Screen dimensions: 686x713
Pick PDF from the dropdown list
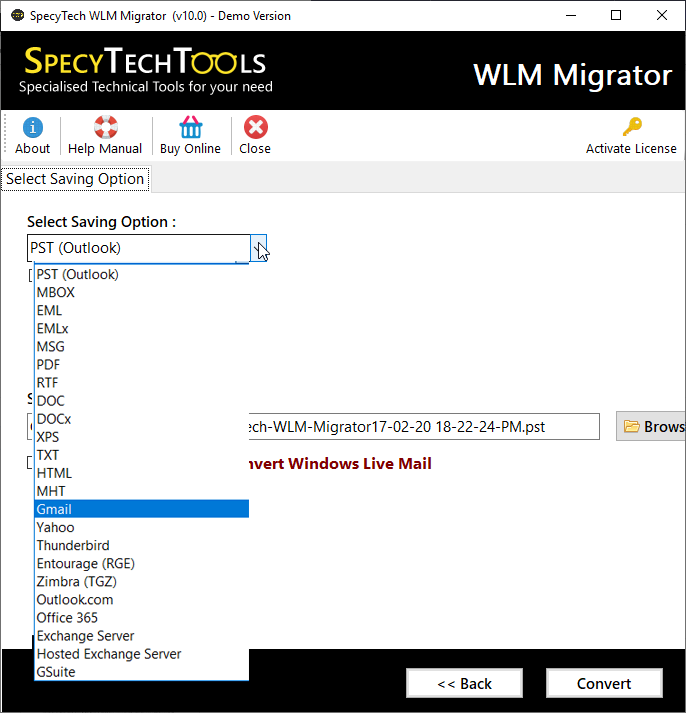click(x=142, y=365)
